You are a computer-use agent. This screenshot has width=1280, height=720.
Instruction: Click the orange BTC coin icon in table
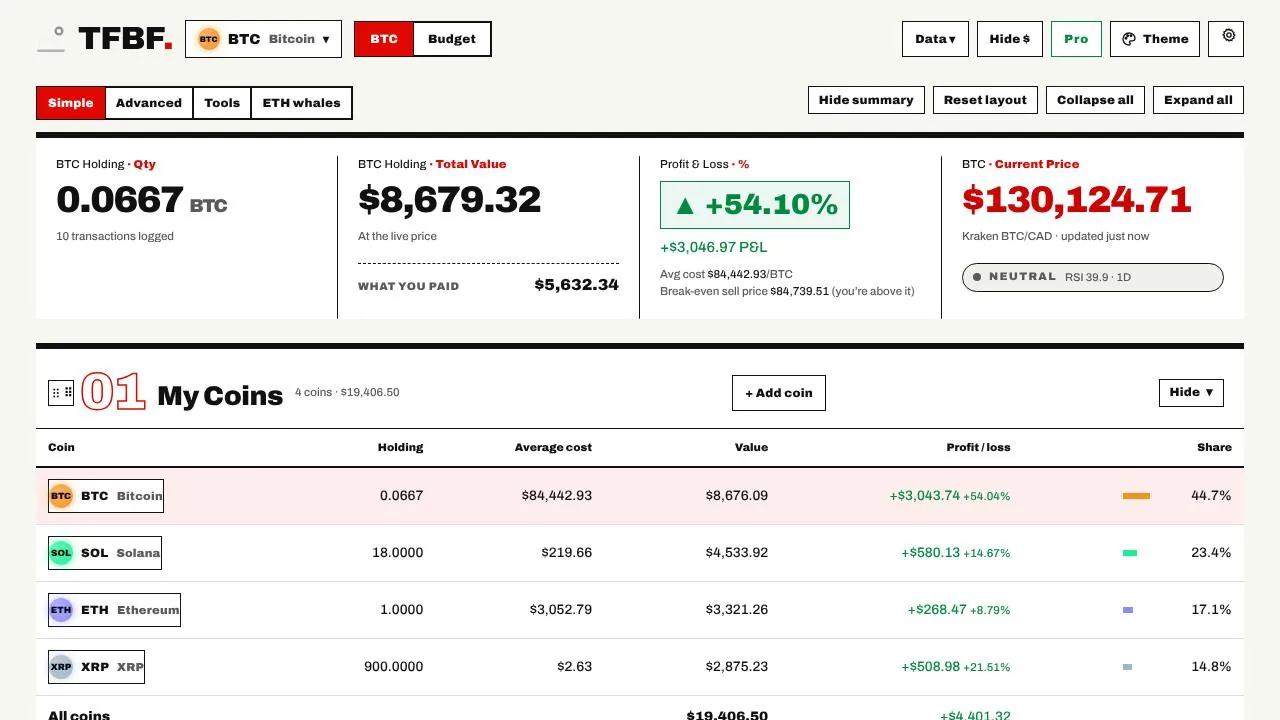click(61, 496)
